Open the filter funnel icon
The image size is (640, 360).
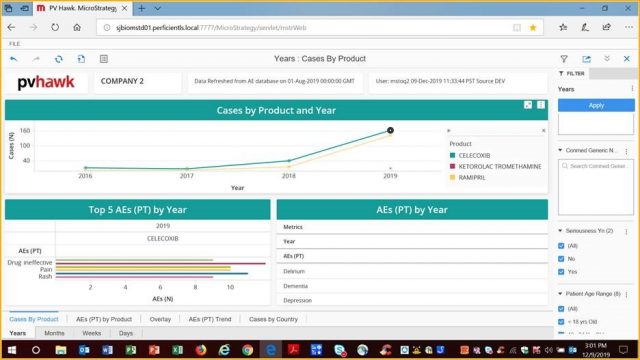pos(564,59)
